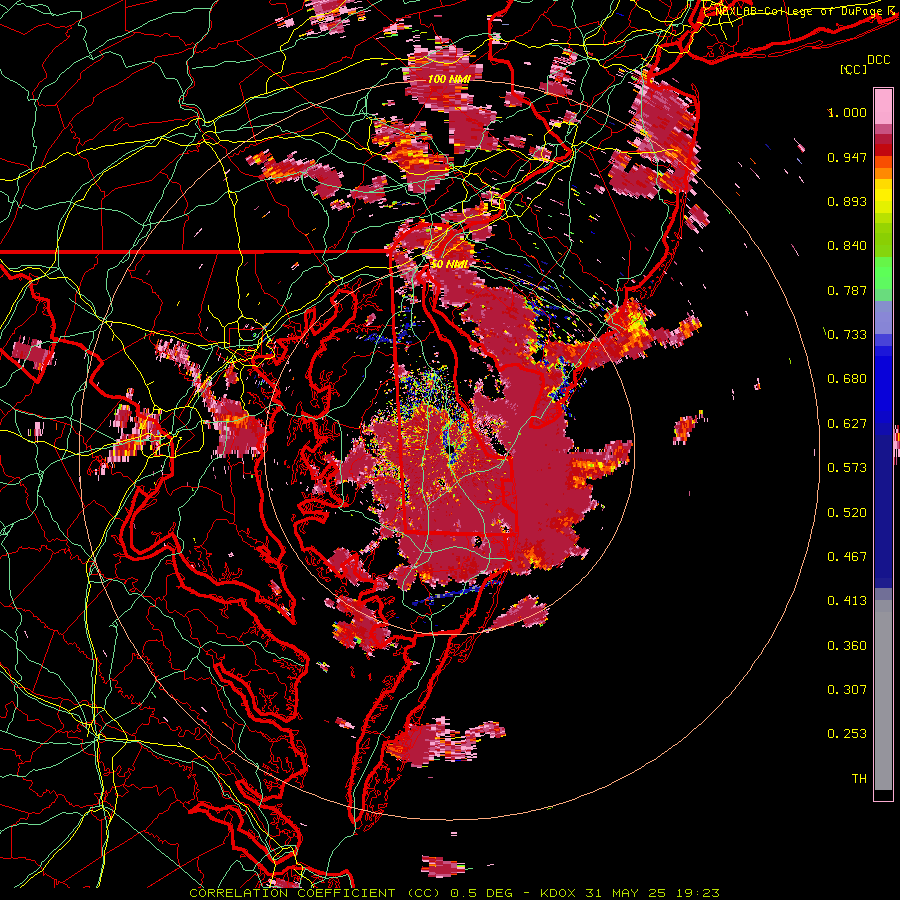Select the 0.413 legend label
Viewport: 900px width, 900px height.
click(847, 601)
